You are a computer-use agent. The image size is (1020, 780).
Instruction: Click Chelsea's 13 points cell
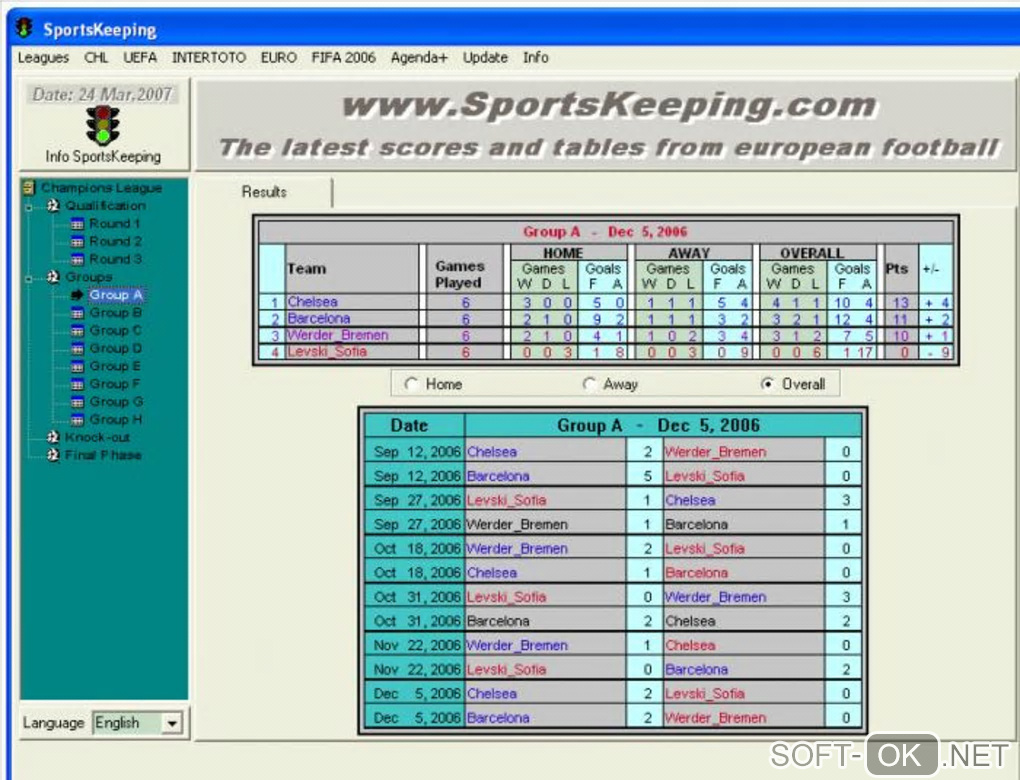tap(900, 303)
